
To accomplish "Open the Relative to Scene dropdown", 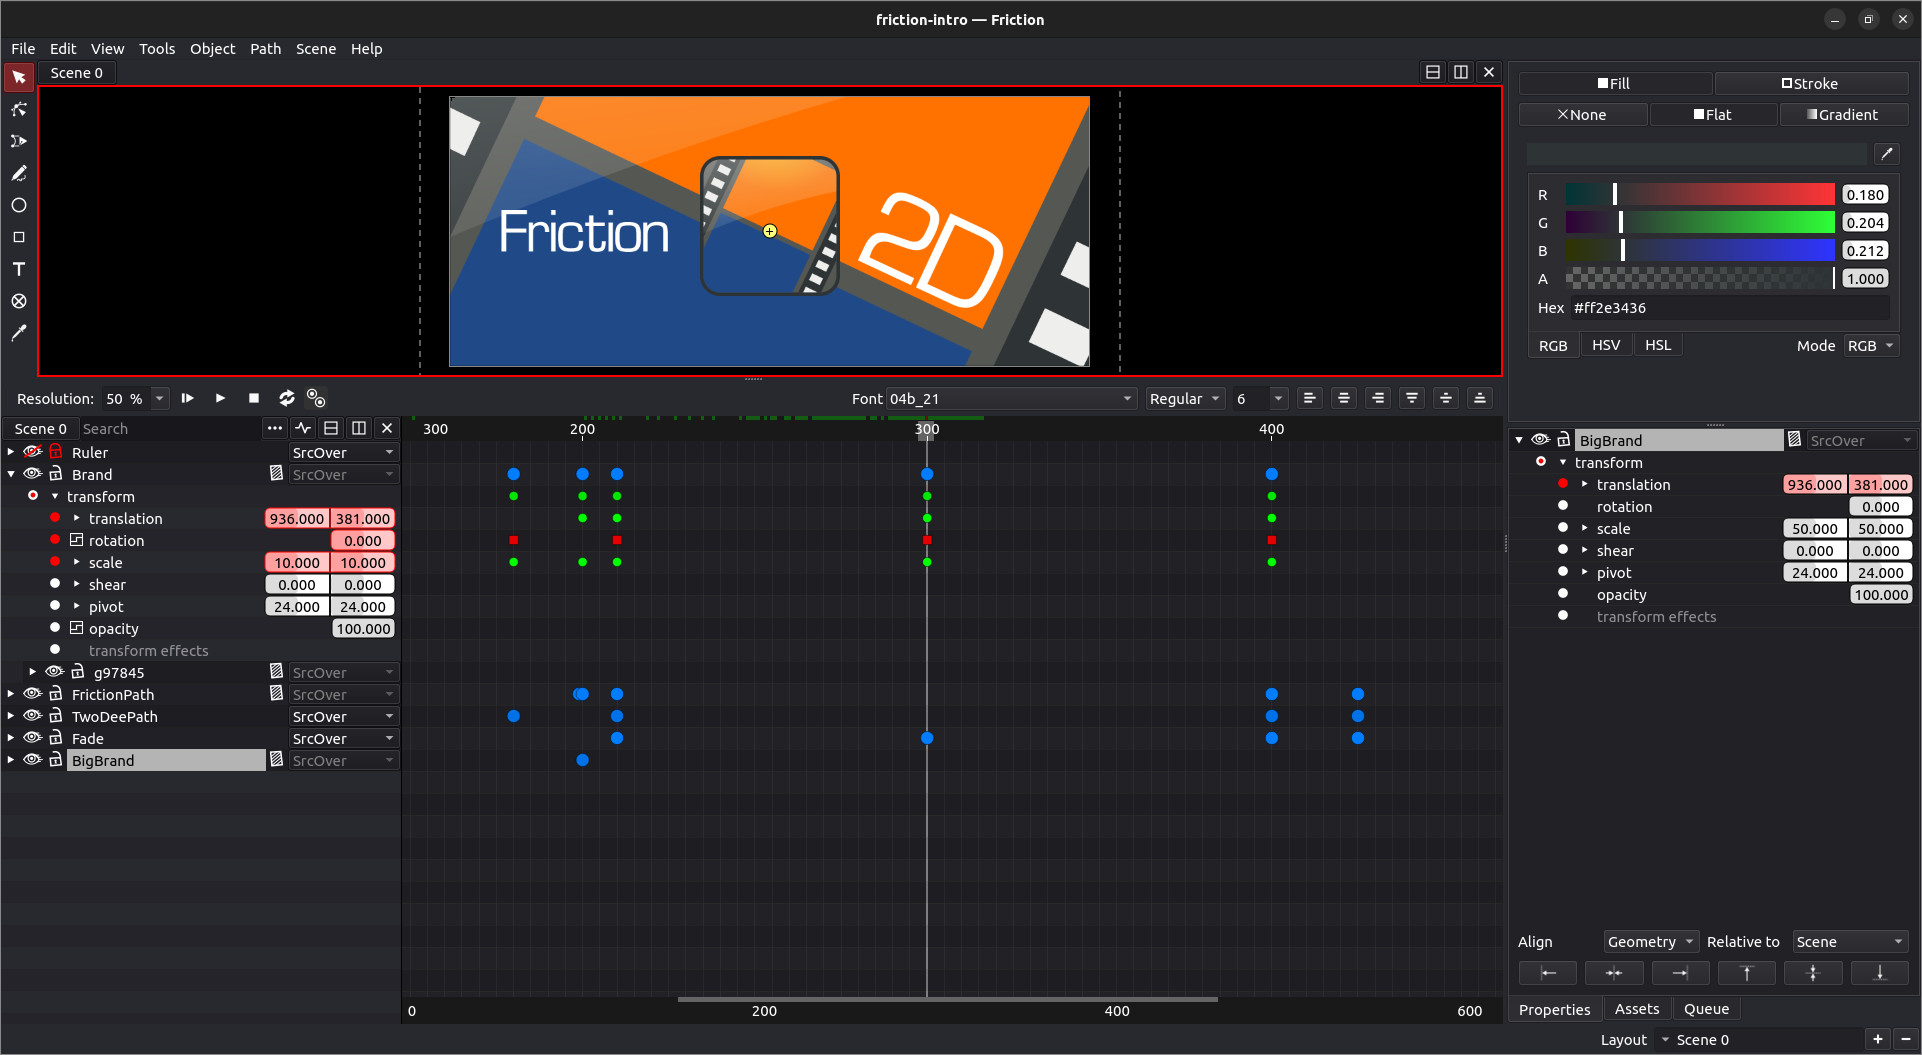I will pos(1850,941).
